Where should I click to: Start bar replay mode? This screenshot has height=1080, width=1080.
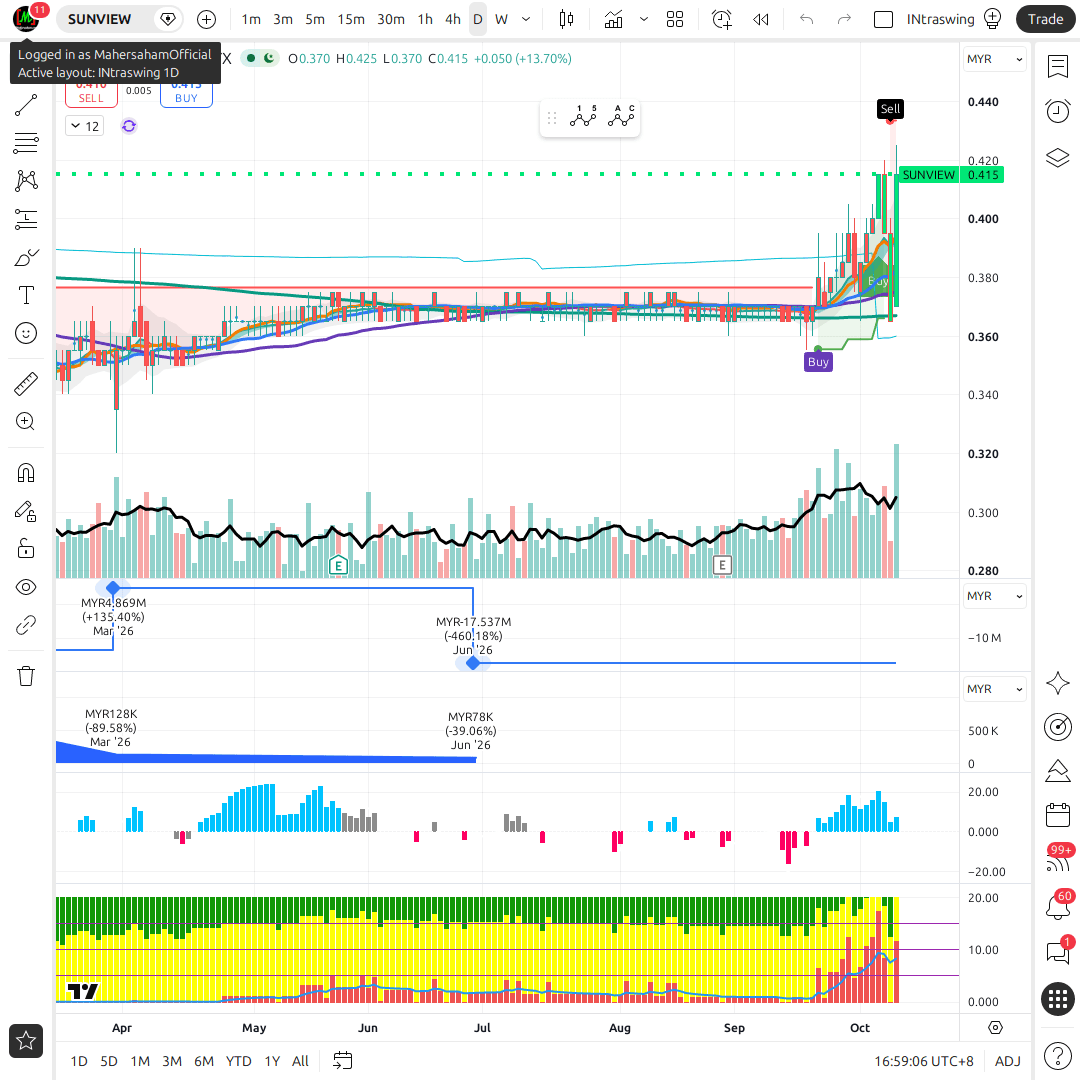click(x=761, y=19)
